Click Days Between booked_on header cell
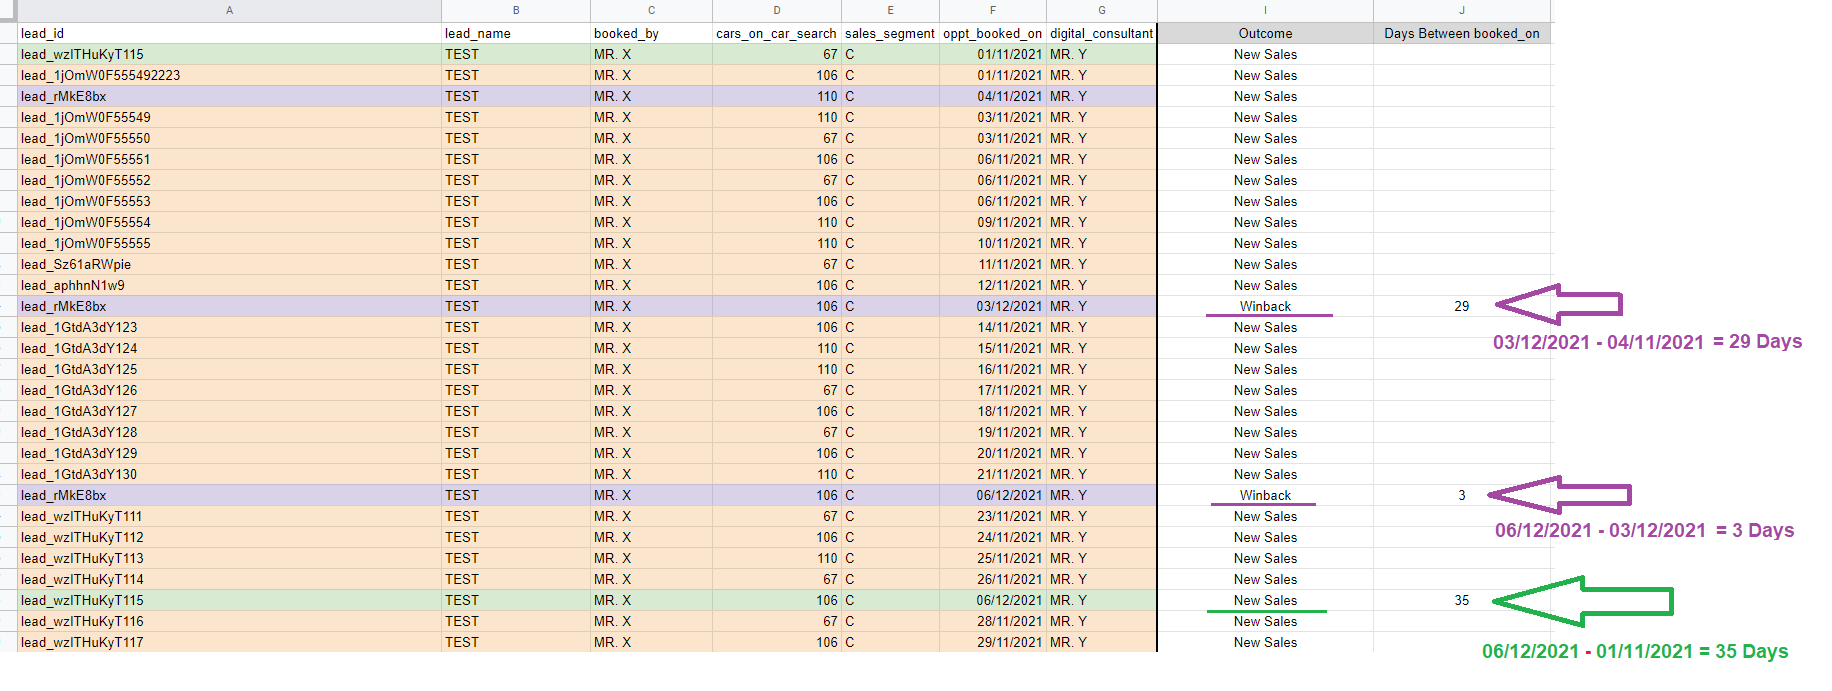This screenshot has width=1832, height=691. click(1462, 33)
